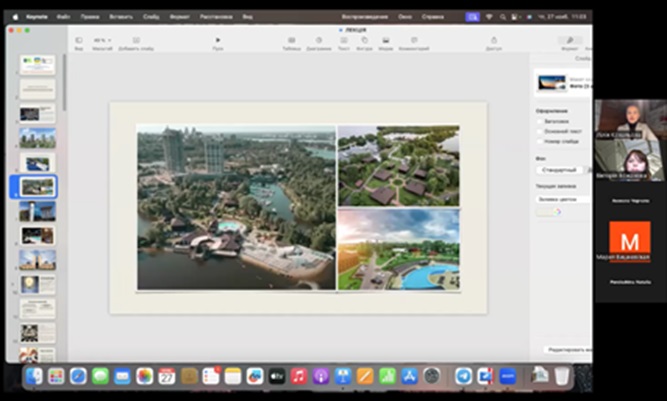
Task: Open the Стандартный background dropdown
Action: (562, 170)
